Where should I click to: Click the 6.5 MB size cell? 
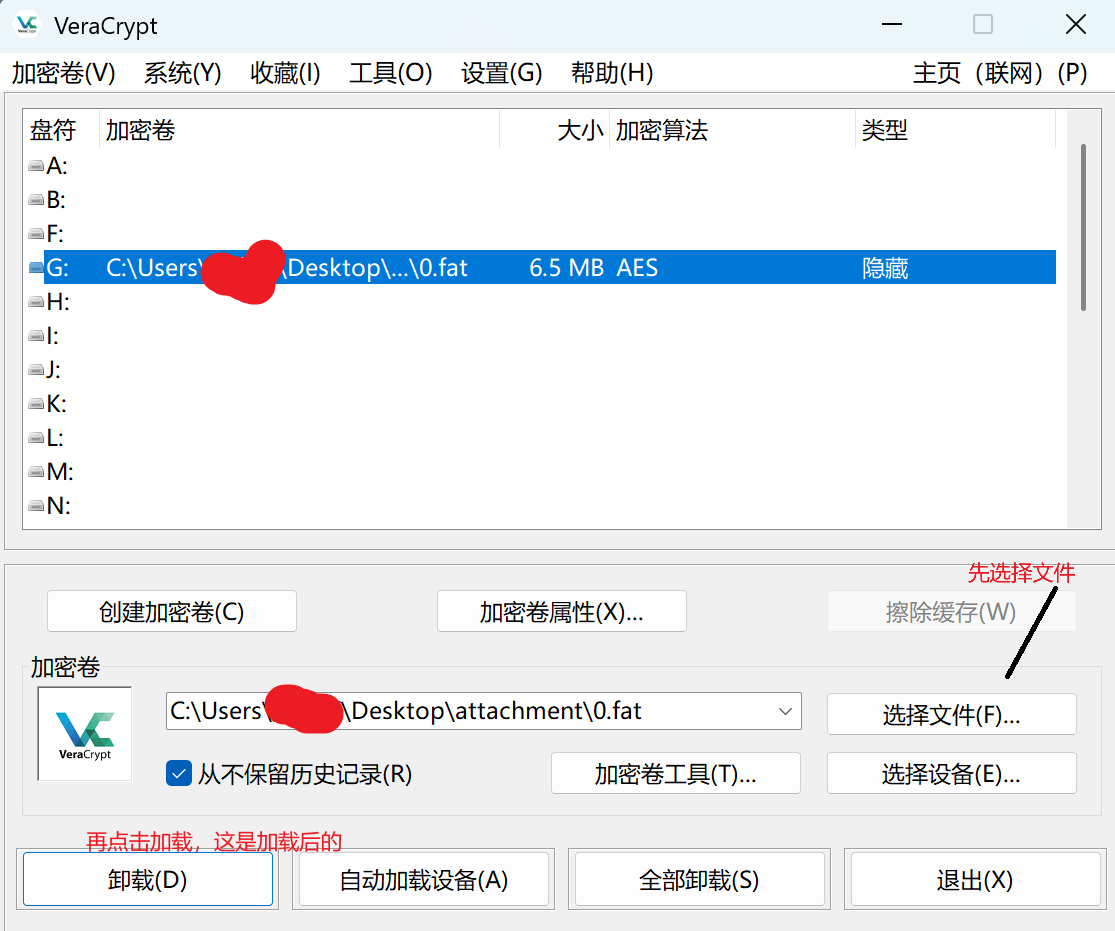point(566,268)
